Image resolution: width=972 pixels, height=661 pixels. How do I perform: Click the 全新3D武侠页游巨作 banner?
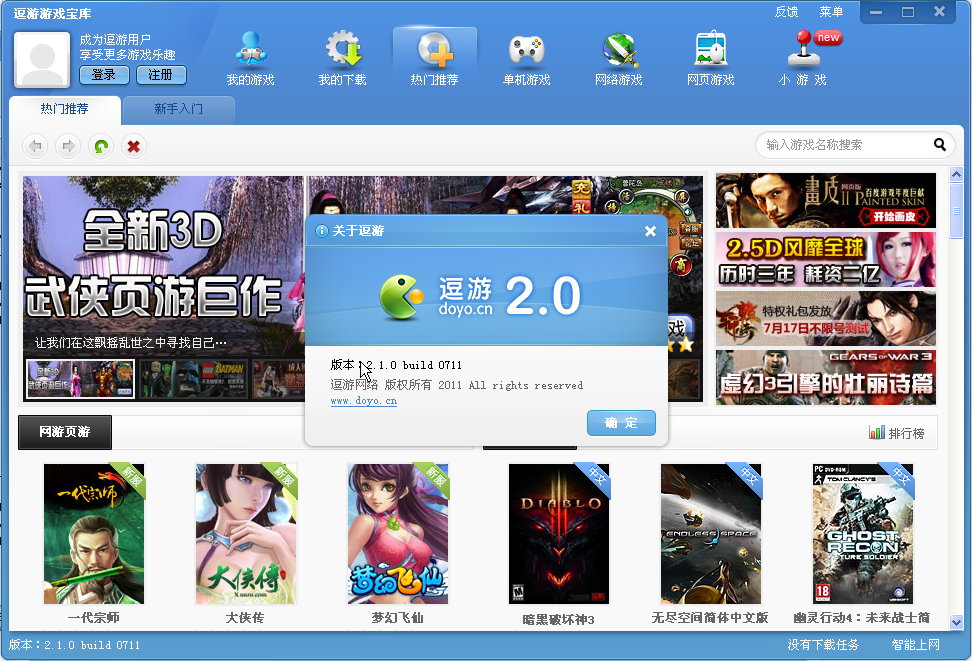(164, 267)
